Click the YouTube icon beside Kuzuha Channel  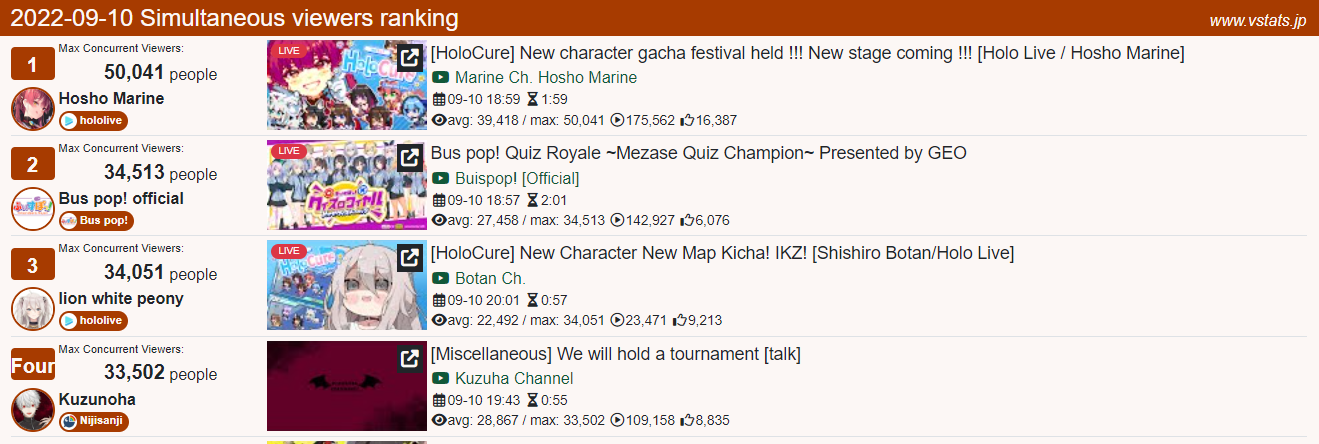440,378
